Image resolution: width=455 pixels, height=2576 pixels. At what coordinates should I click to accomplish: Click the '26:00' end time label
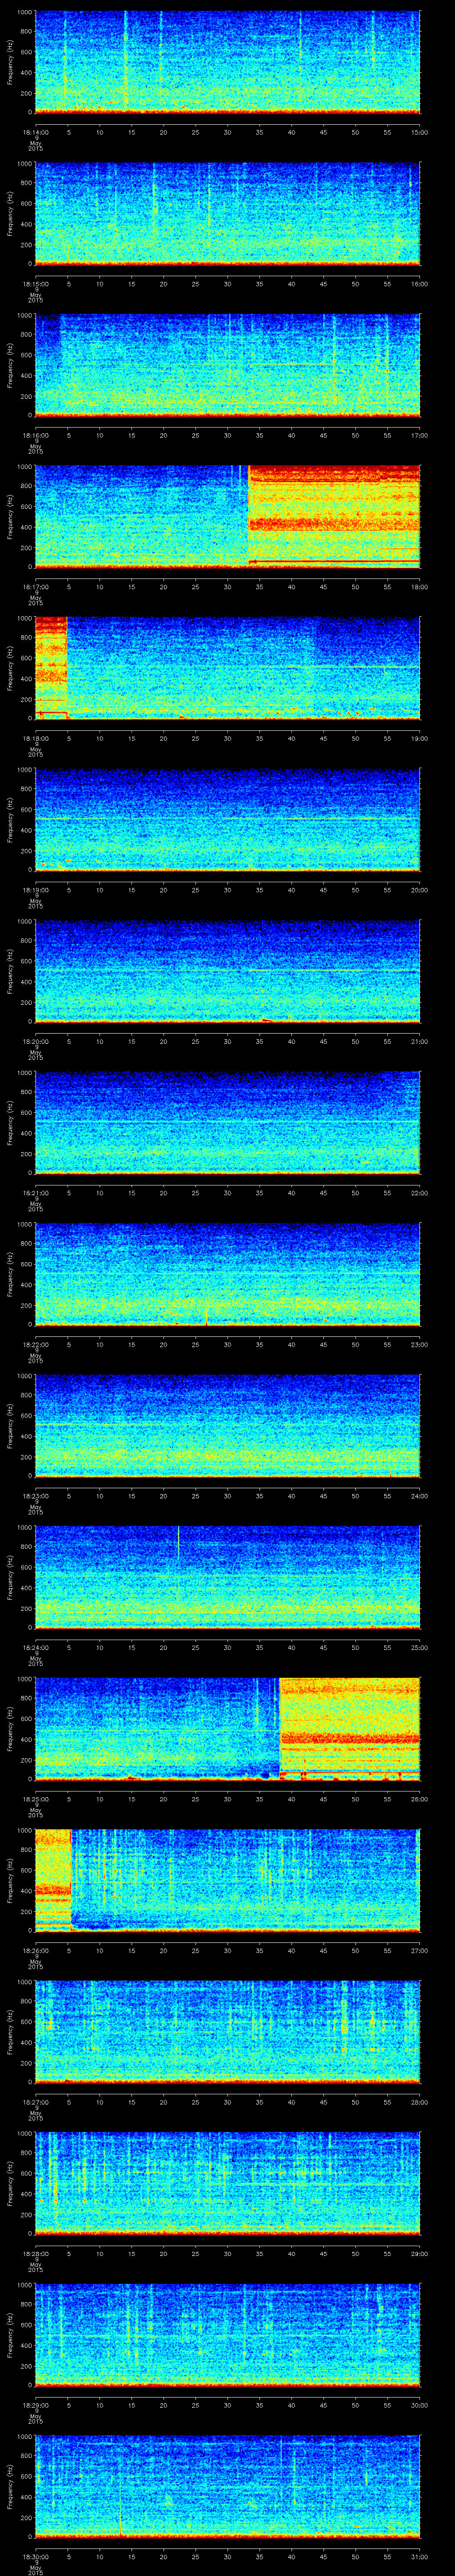[x=420, y=1798]
